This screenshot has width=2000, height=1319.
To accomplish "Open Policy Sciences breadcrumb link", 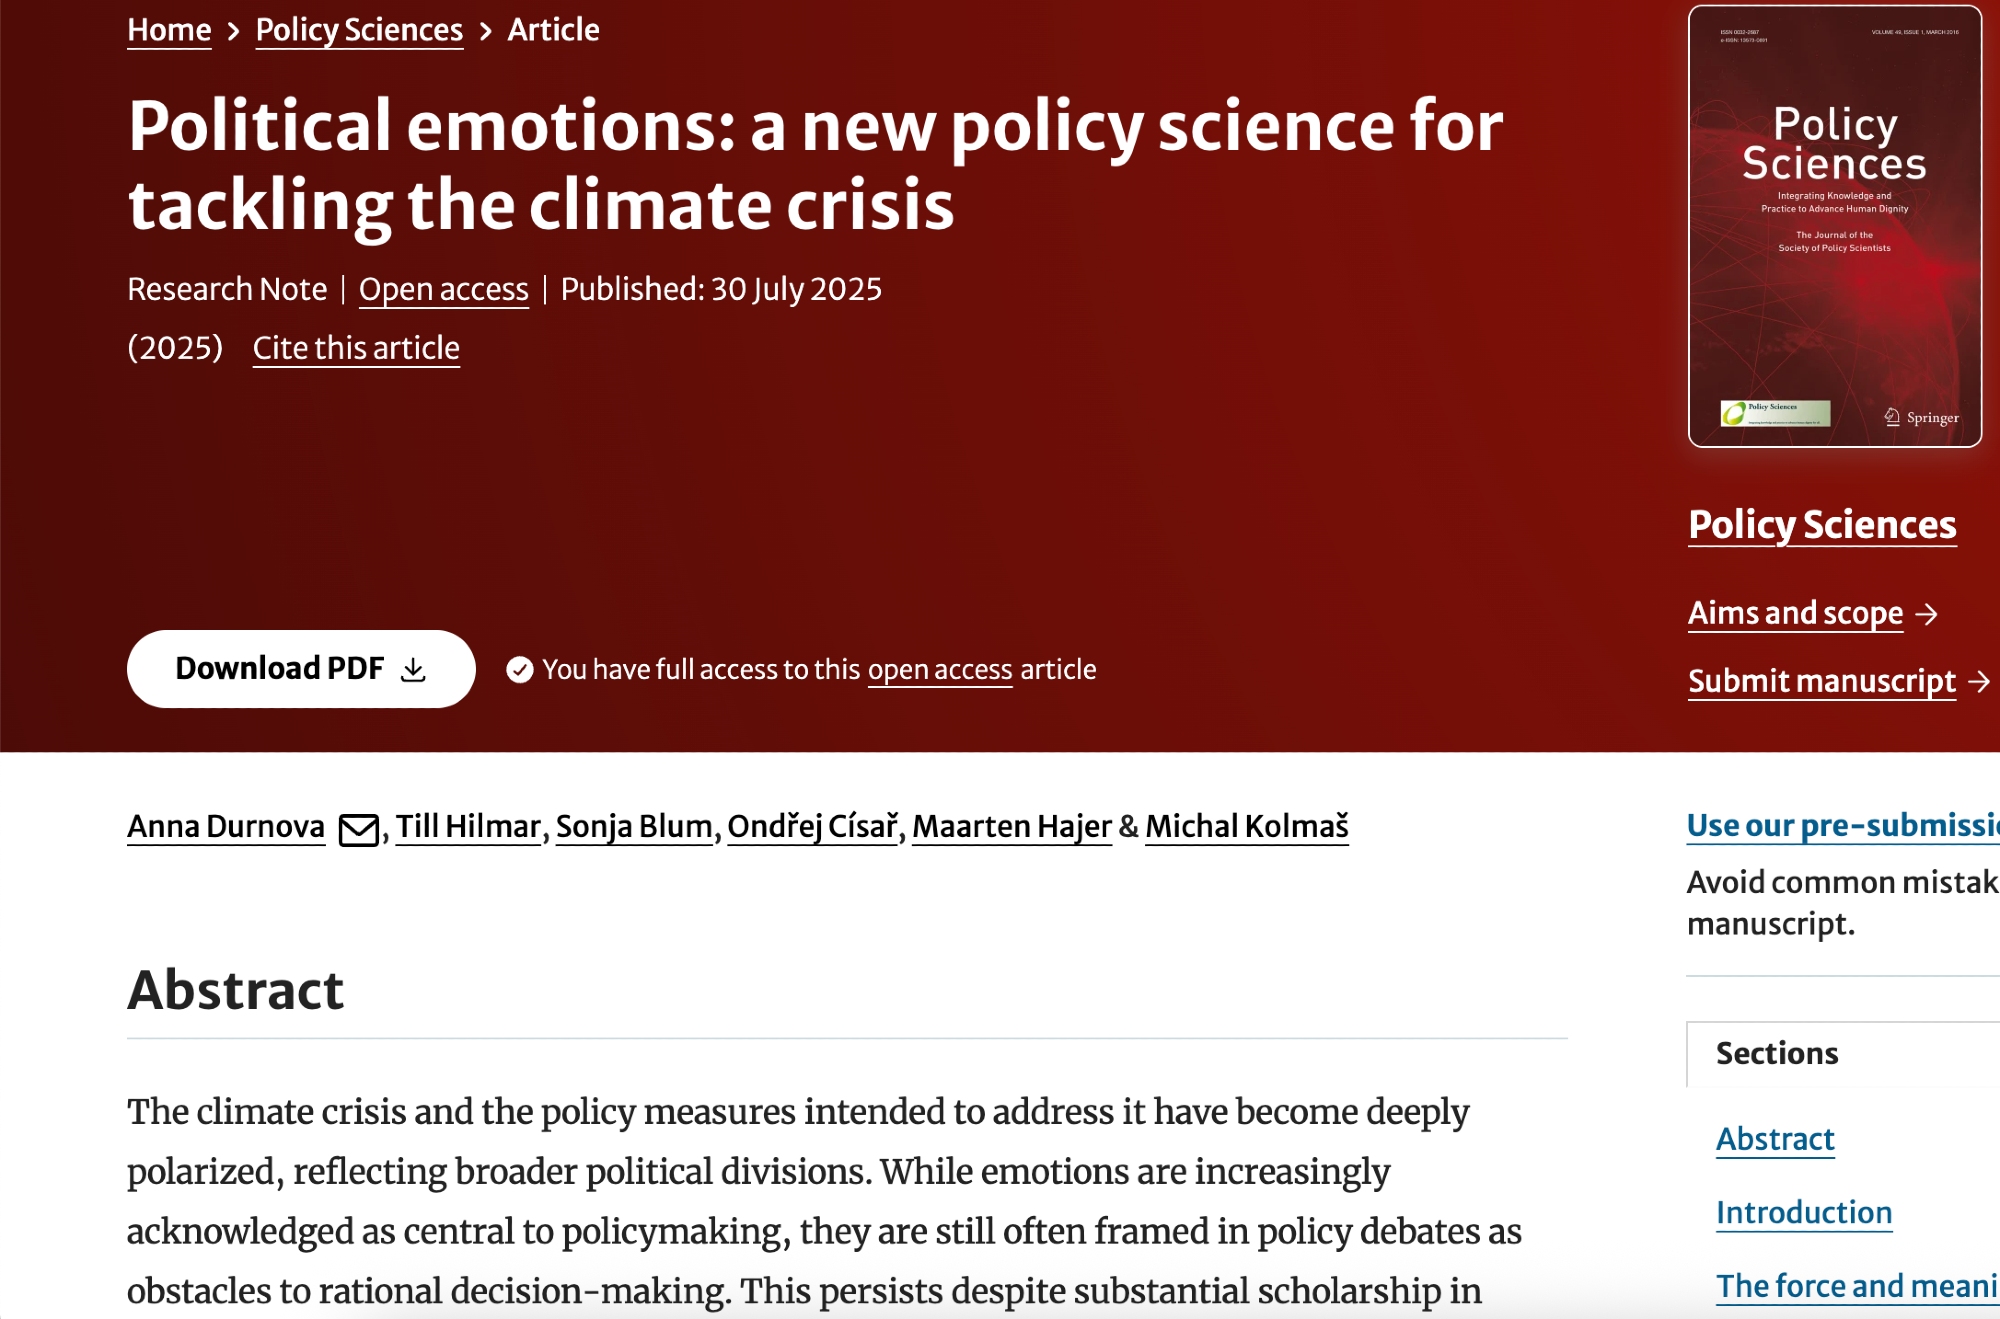I will (x=359, y=30).
